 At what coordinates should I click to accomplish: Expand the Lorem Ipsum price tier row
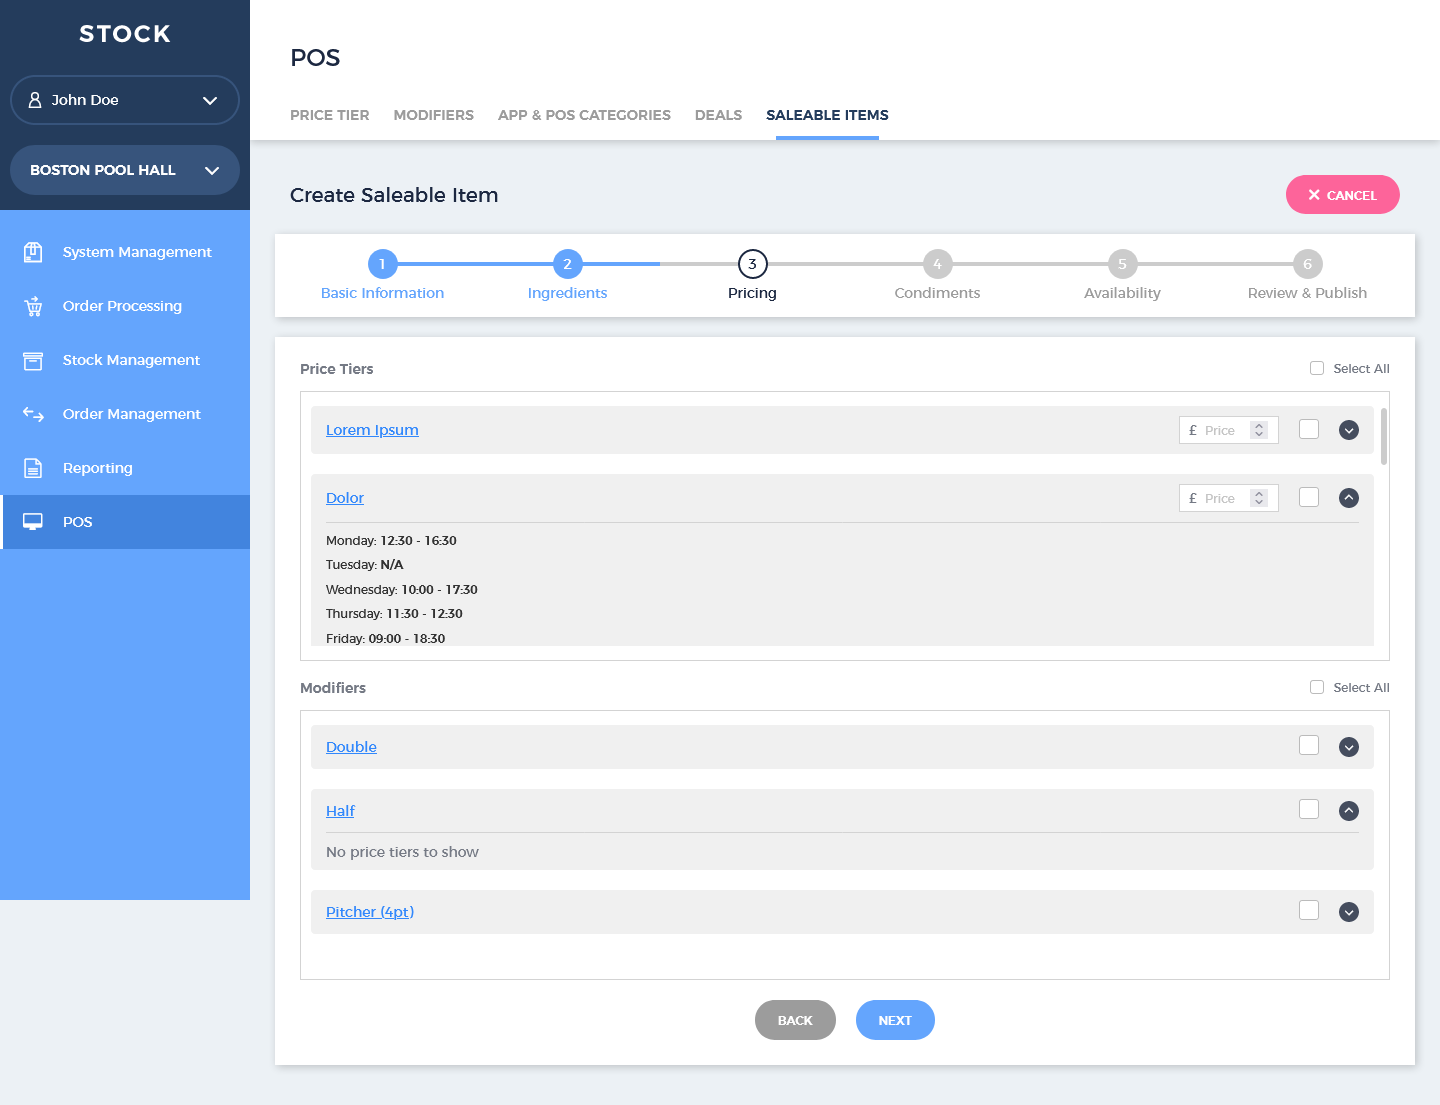[1349, 430]
